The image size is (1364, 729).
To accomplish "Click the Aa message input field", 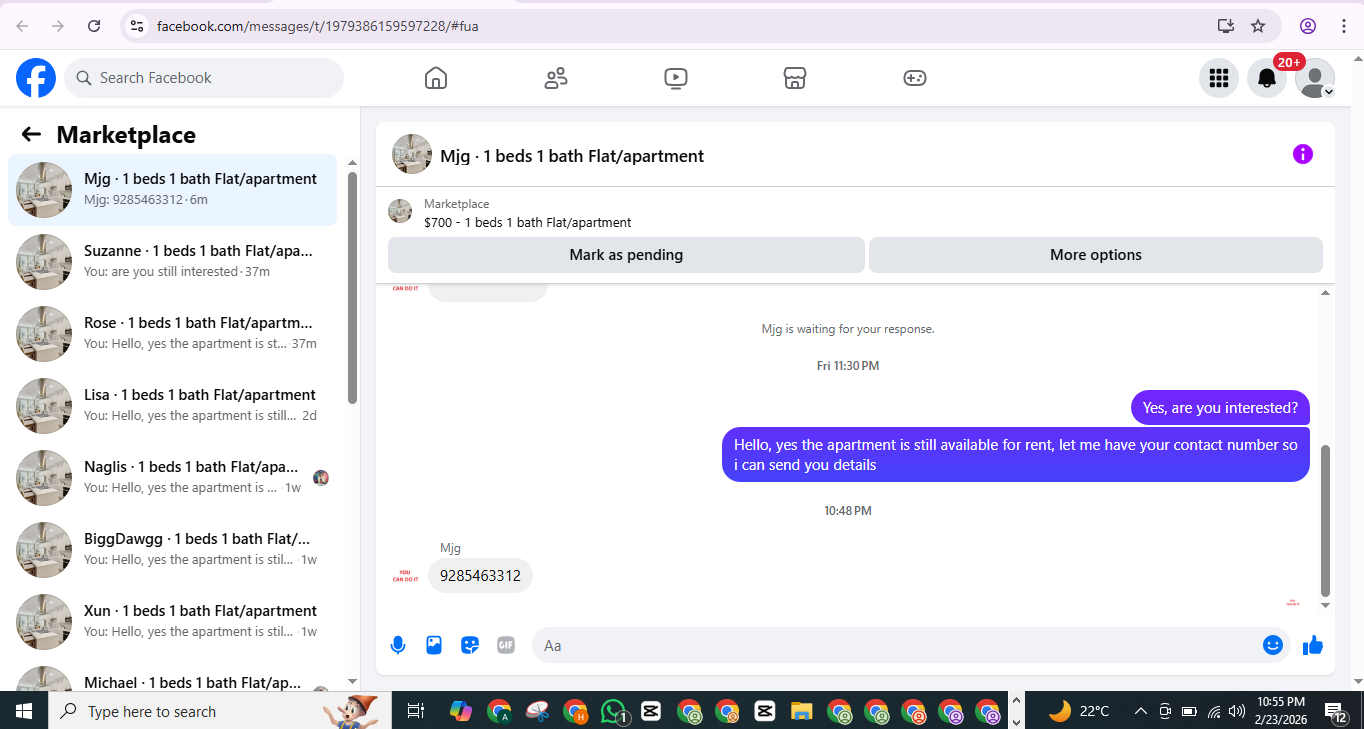I will (x=911, y=645).
